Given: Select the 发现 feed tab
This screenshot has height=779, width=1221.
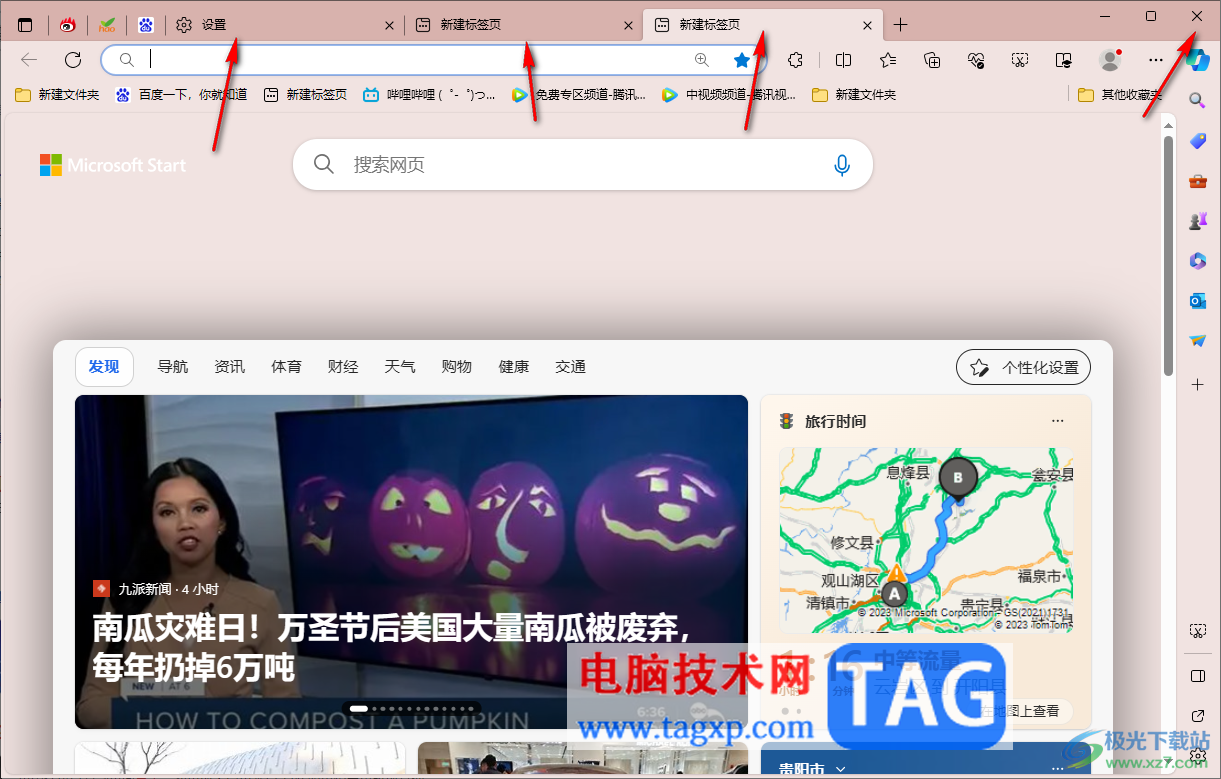Looking at the screenshot, I should 104,367.
